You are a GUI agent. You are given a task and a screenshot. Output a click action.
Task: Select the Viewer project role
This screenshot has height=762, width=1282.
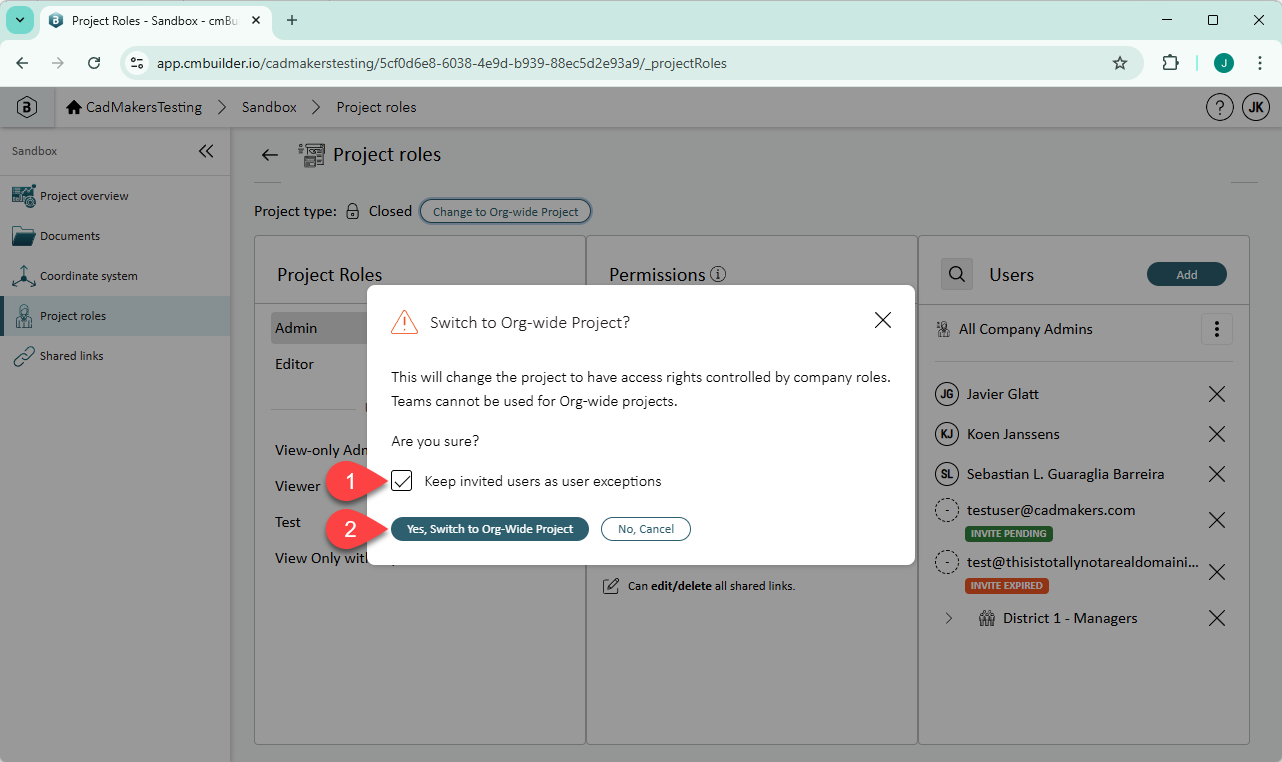(298, 486)
